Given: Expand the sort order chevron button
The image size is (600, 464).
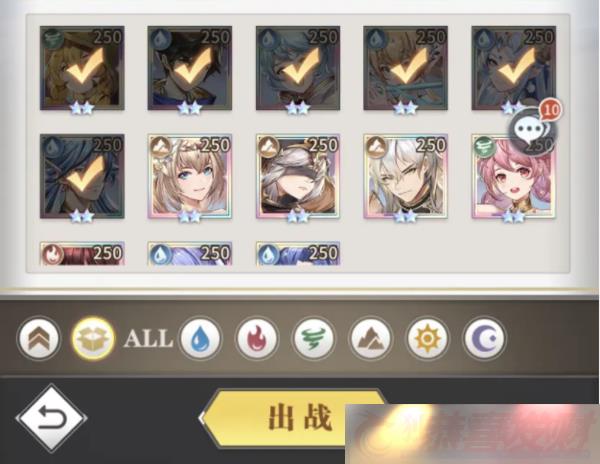Looking at the screenshot, I should 39,339.
